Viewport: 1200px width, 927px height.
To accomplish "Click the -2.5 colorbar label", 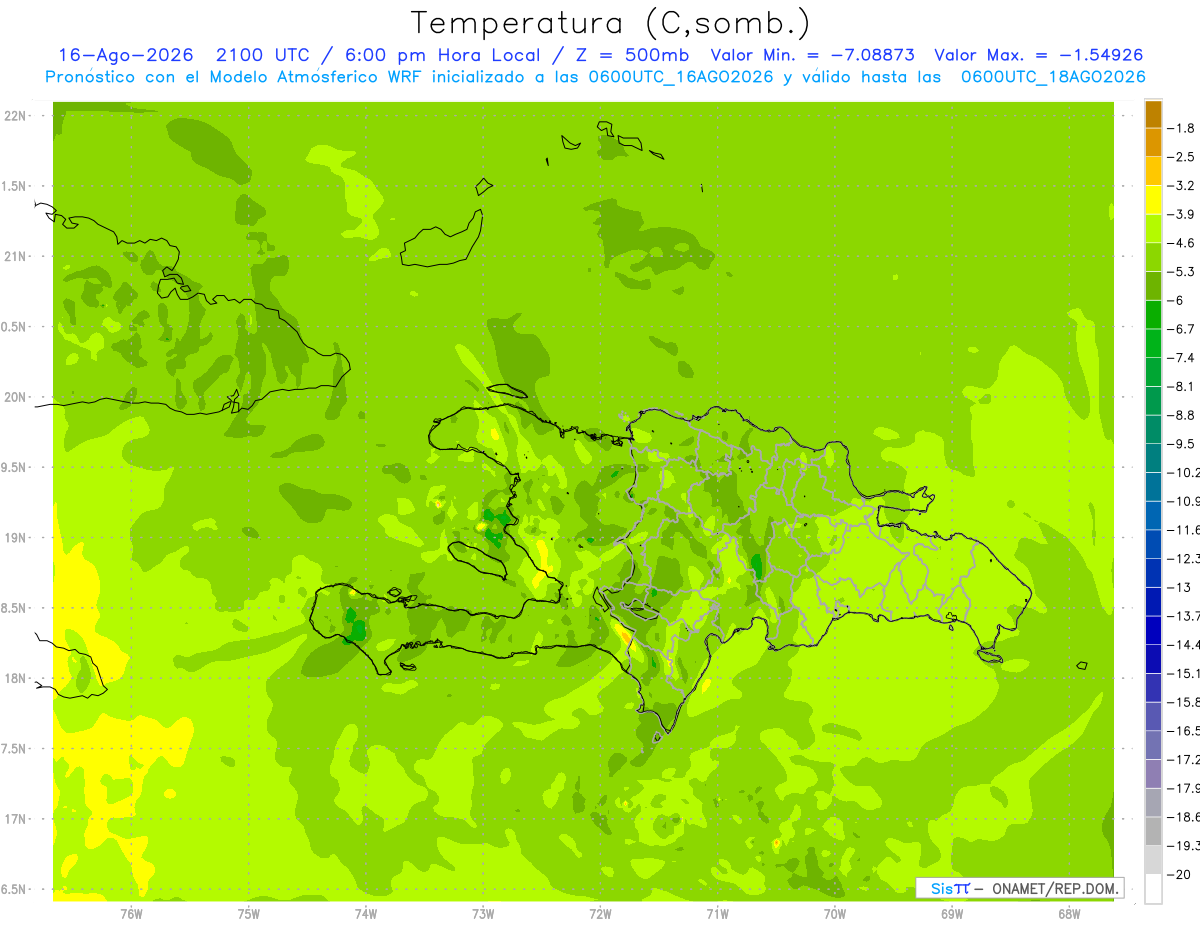I will 1181,157.
